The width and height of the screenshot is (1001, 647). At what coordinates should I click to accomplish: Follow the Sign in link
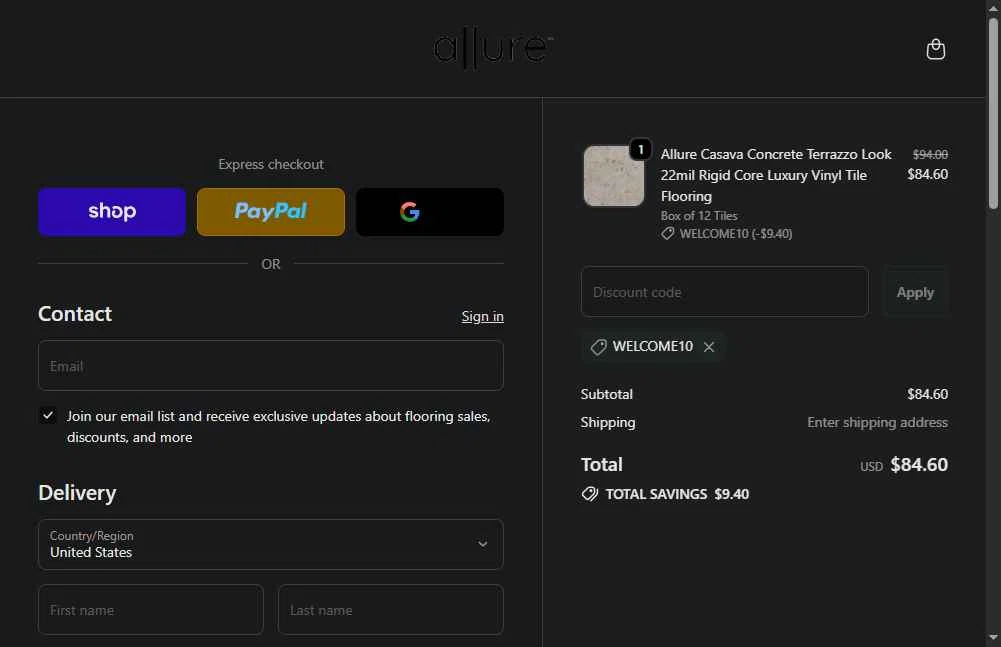[483, 316]
